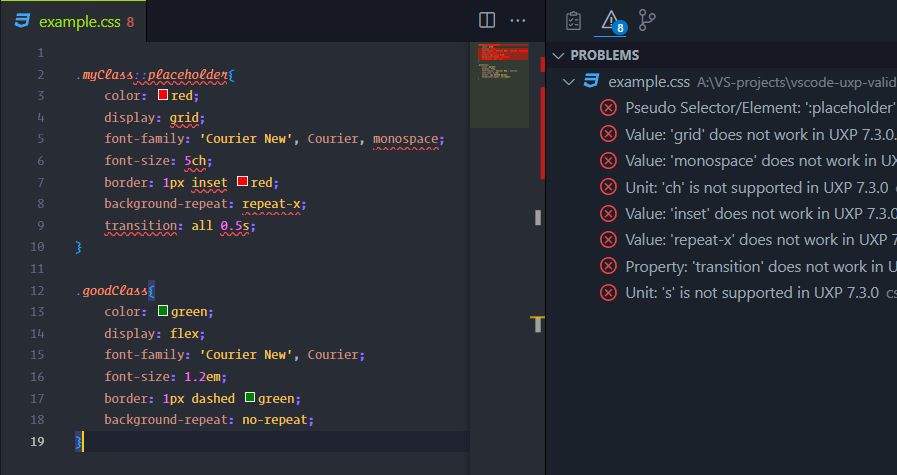Select the example.css editor tab

click(x=73, y=22)
